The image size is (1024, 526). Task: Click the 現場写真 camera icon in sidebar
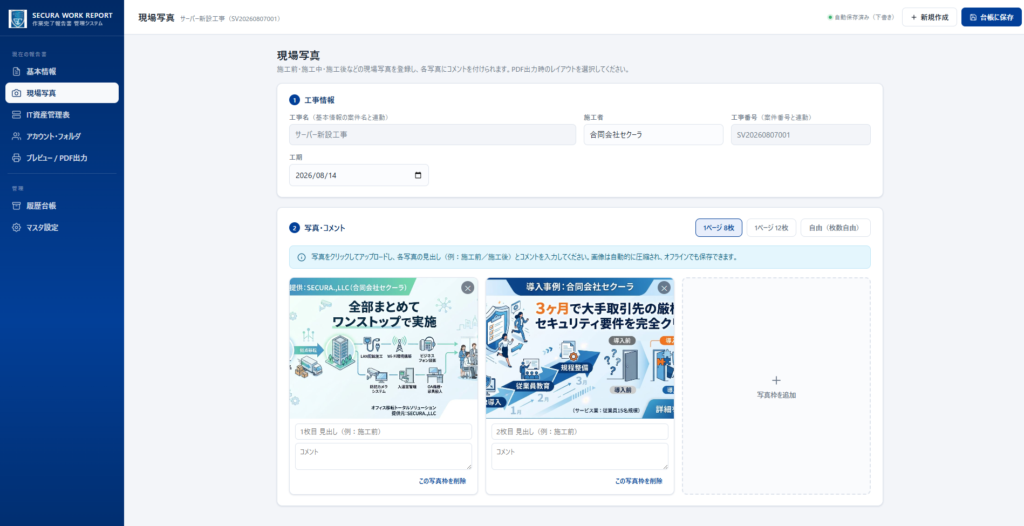[x=16, y=93]
